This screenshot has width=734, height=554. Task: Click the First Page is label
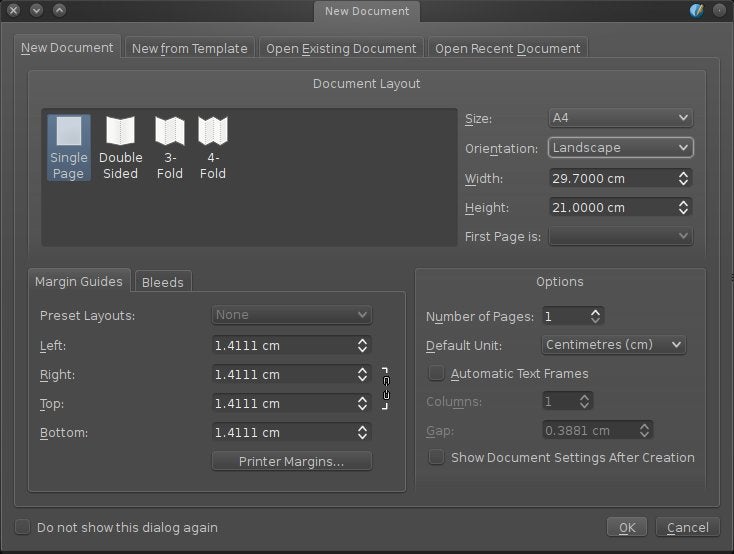[503, 236]
